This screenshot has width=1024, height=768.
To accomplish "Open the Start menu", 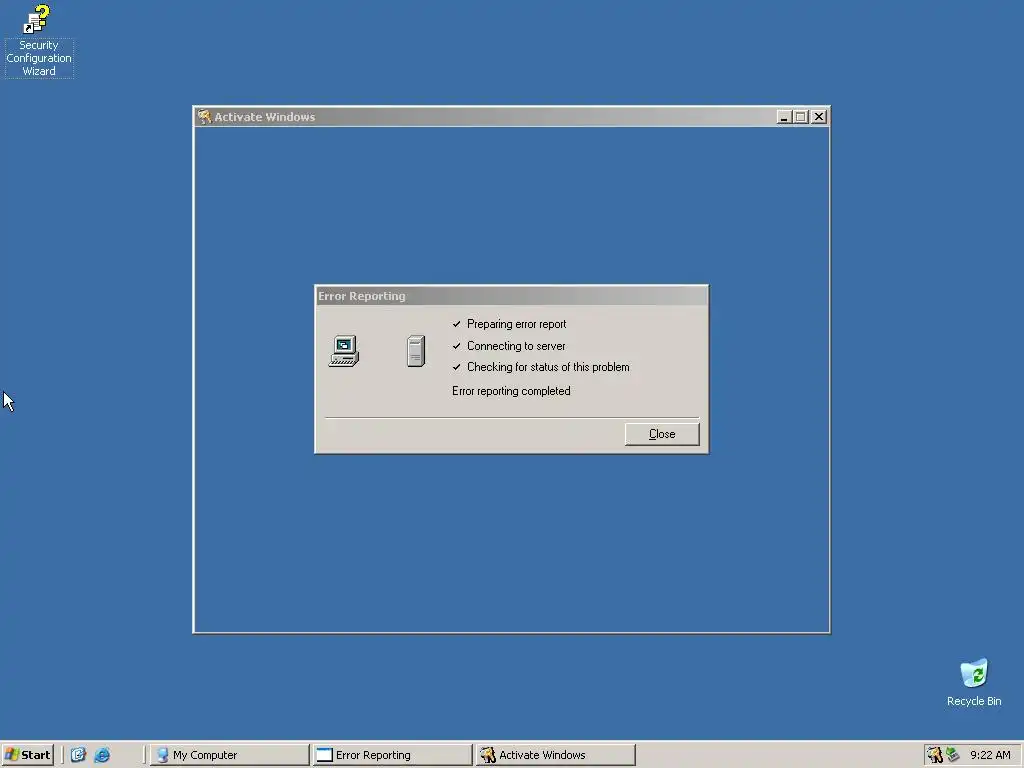I will pyautogui.click(x=27, y=755).
